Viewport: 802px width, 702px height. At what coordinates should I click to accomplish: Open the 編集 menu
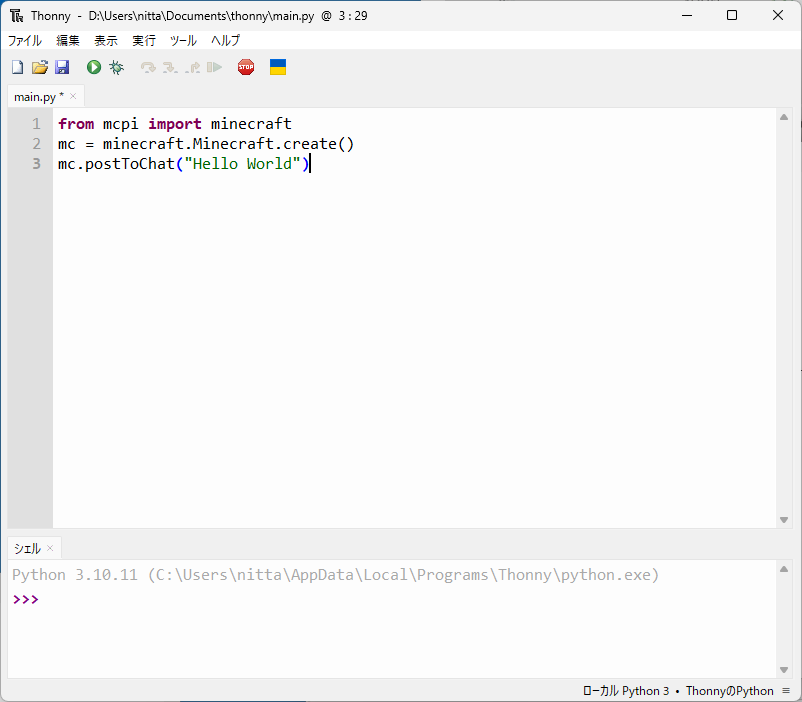pos(68,41)
